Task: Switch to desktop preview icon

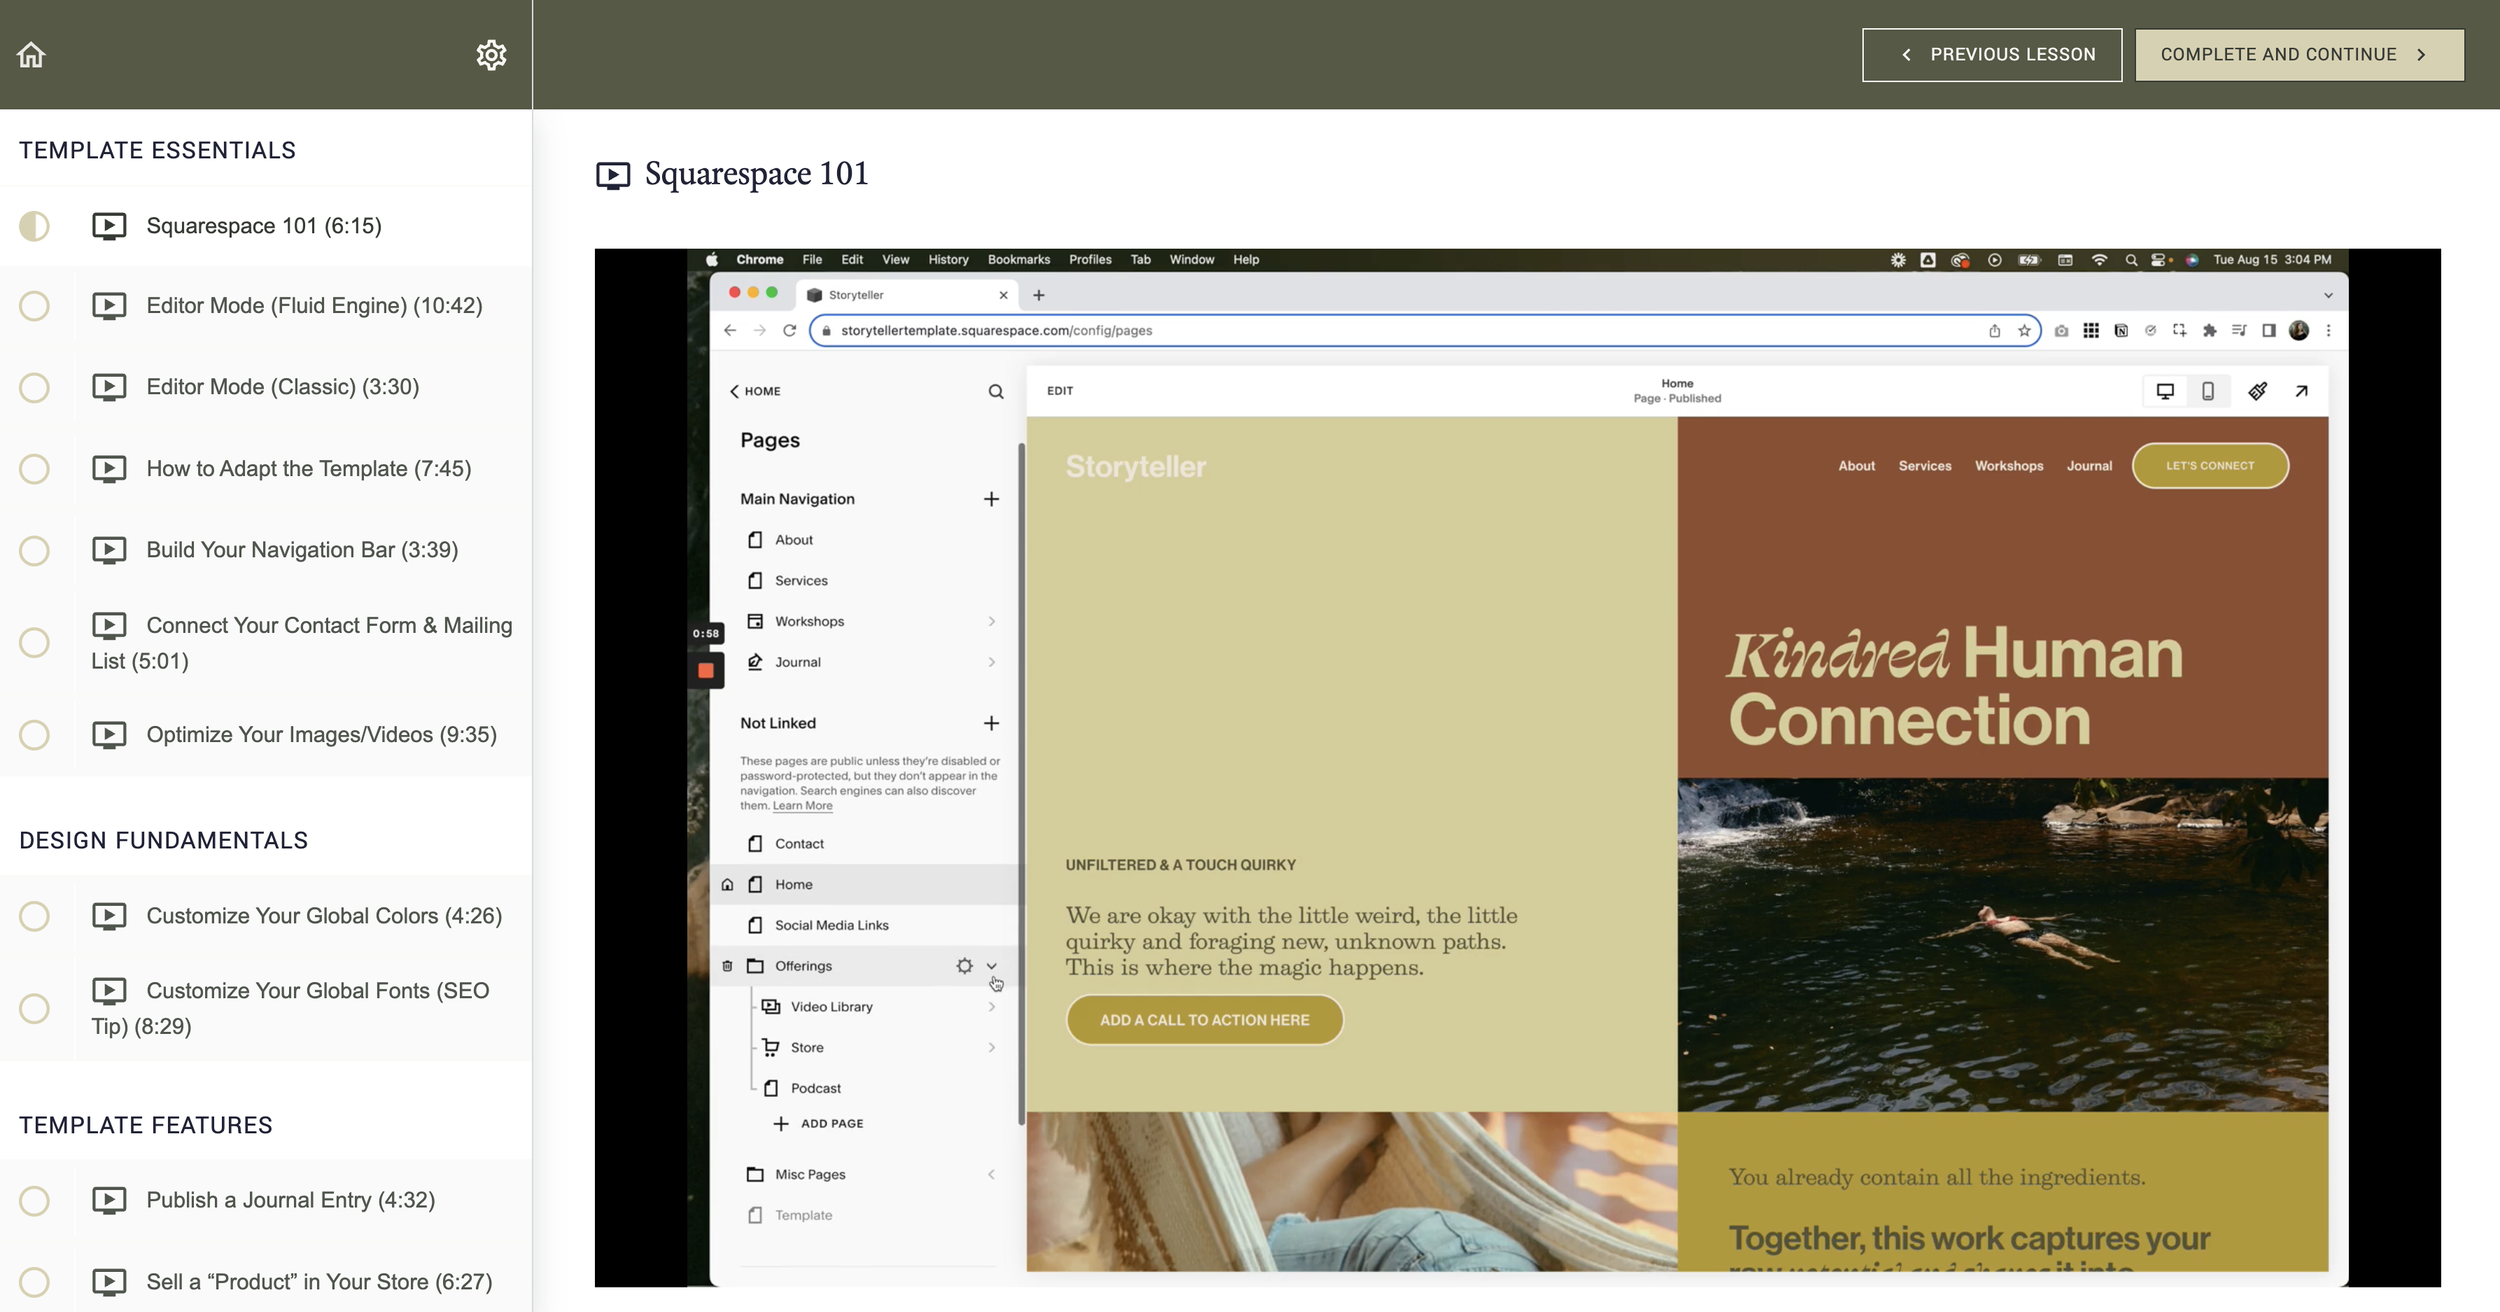Action: (2165, 391)
